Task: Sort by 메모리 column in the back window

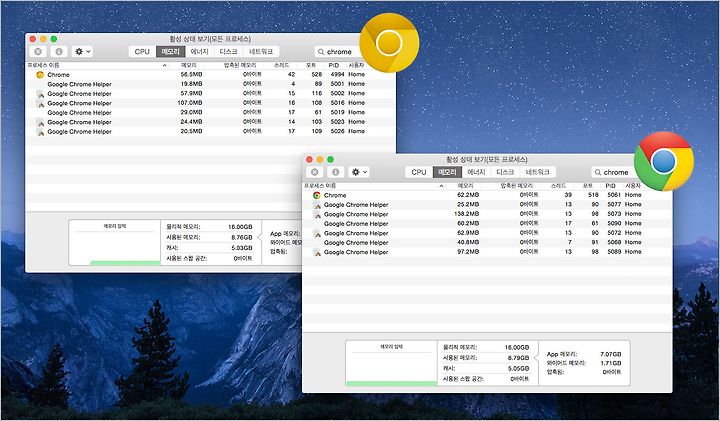Action: pos(189,65)
